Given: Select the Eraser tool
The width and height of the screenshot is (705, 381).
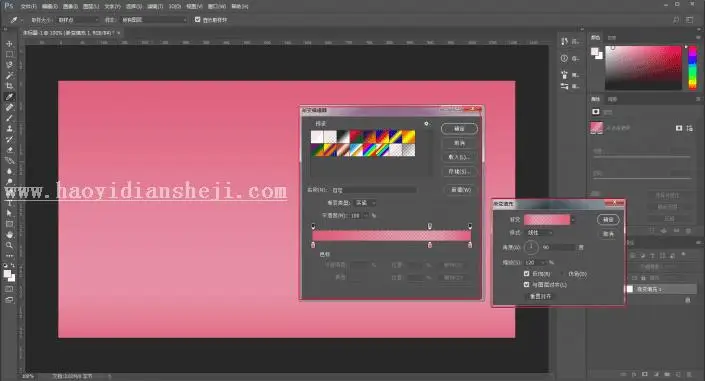Looking at the screenshot, I should point(9,150).
